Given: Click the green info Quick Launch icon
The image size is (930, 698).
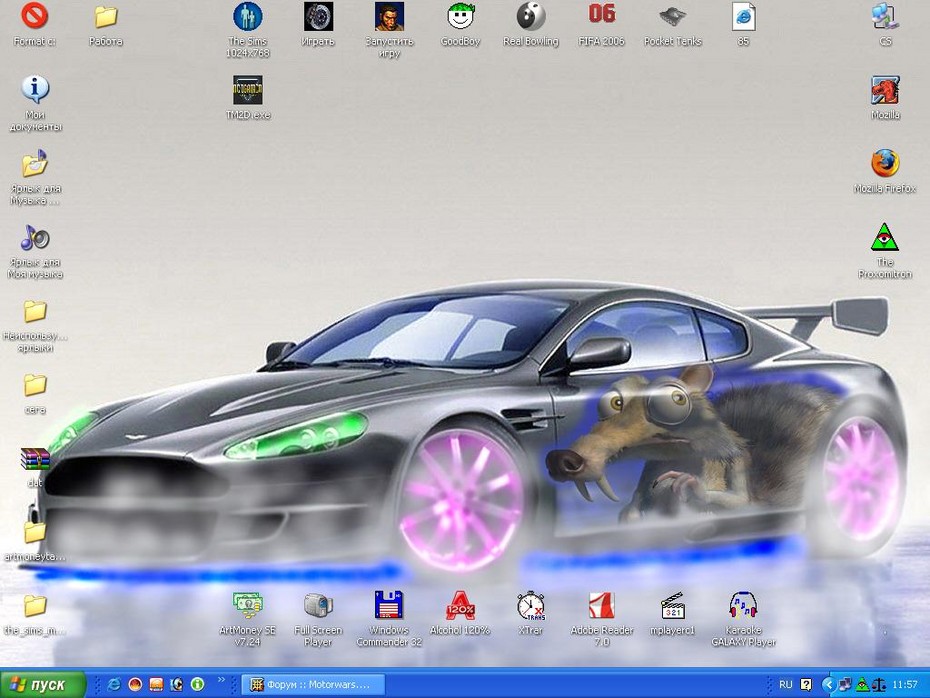Looking at the screenshot, I should (198, 684).
